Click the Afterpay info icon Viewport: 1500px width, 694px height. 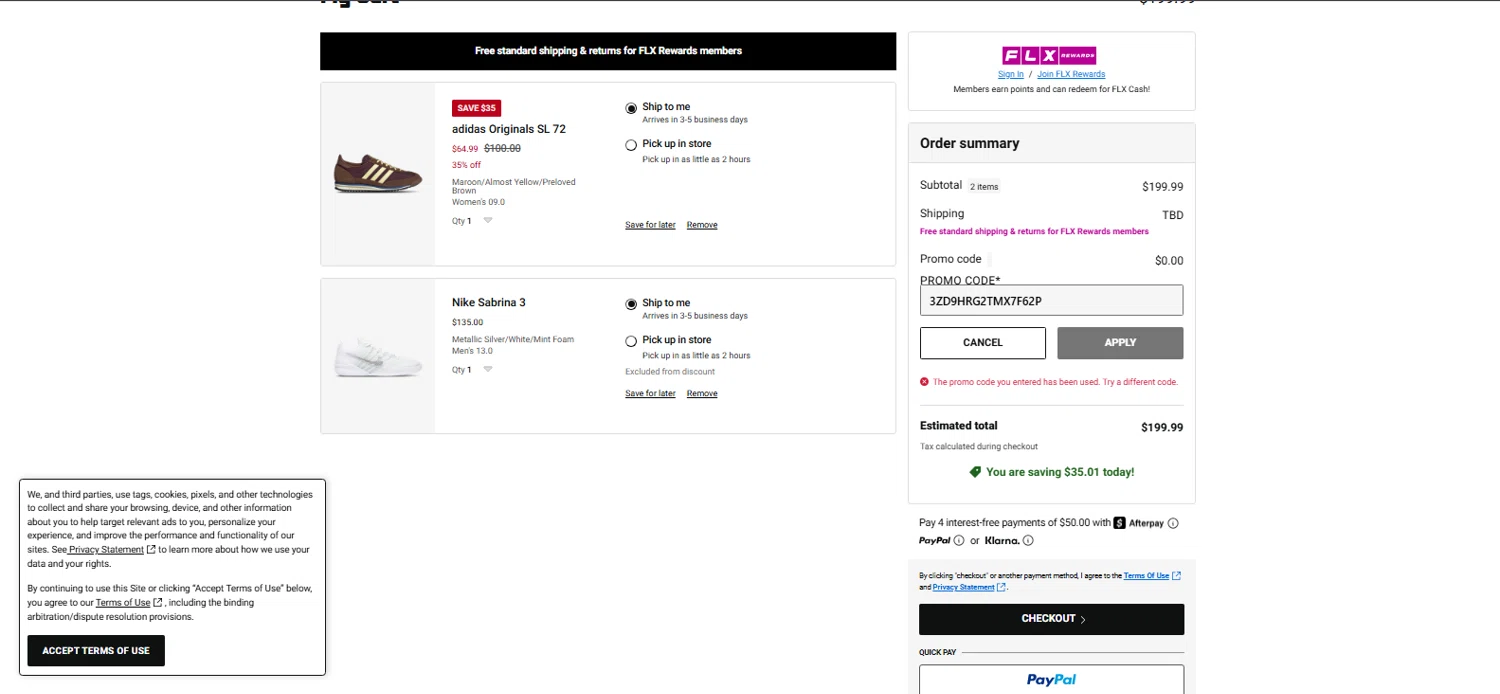tap(1173, 523)
